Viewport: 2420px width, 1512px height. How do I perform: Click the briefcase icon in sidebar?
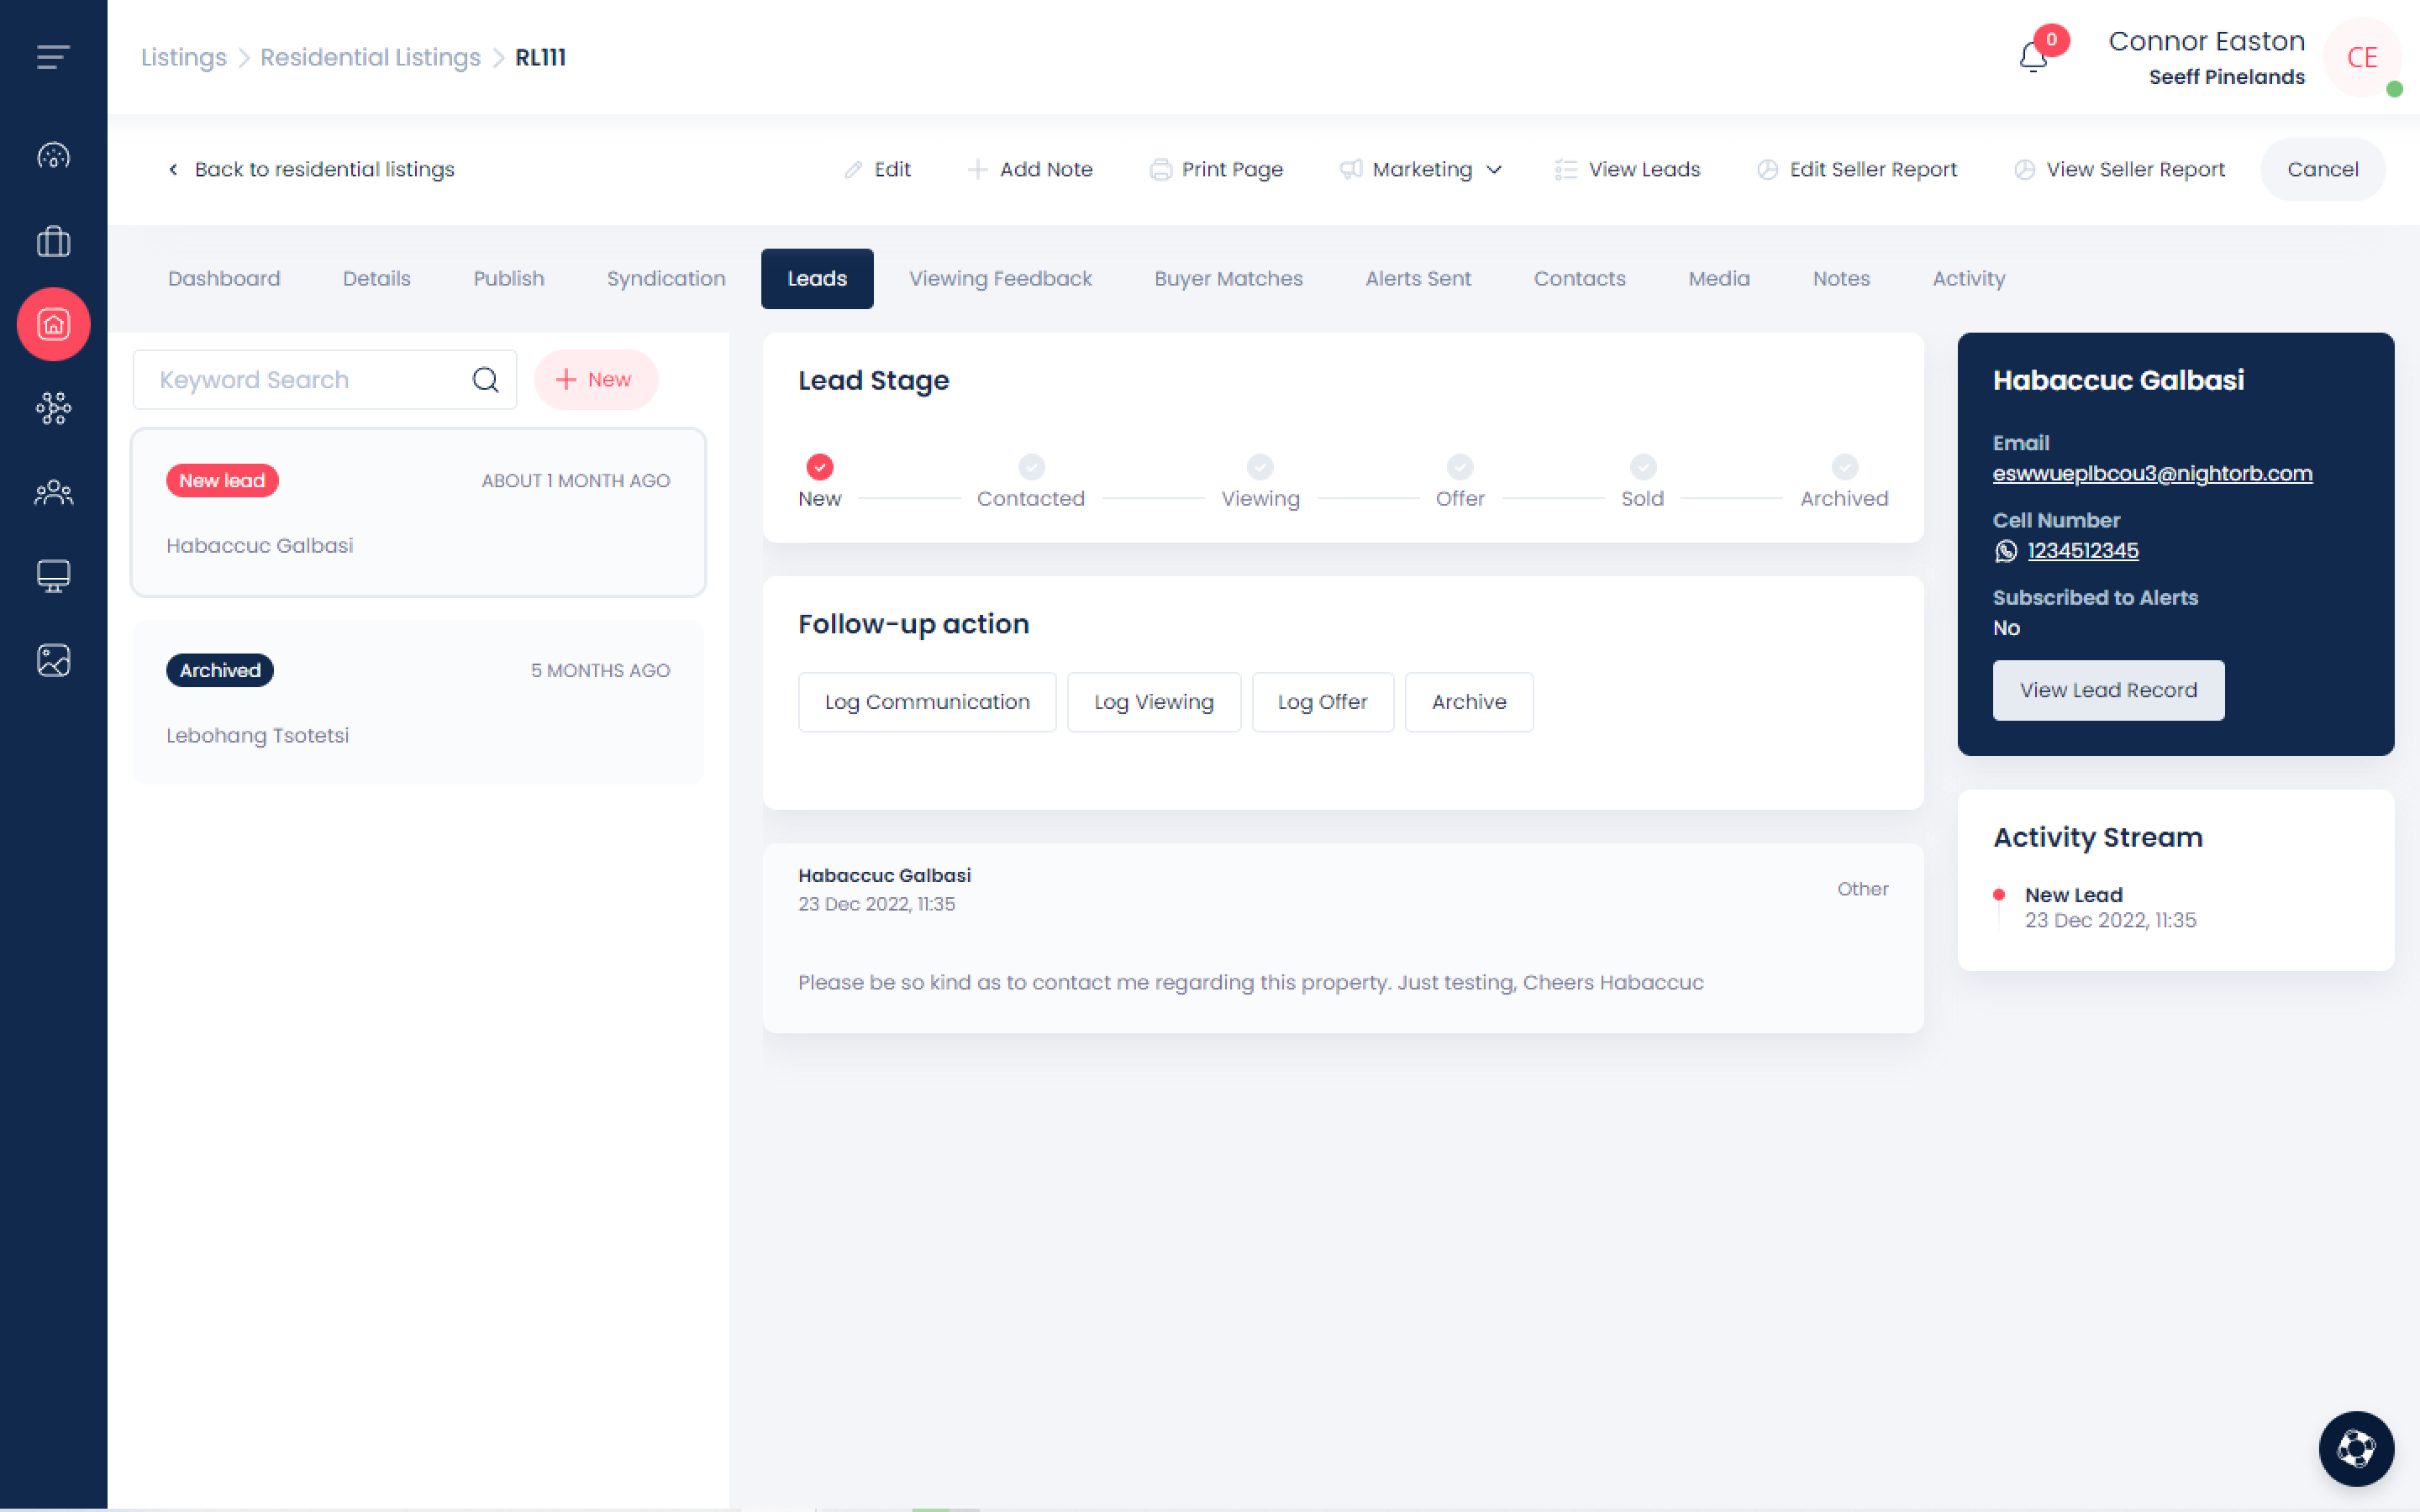click(x=53, y=241)
